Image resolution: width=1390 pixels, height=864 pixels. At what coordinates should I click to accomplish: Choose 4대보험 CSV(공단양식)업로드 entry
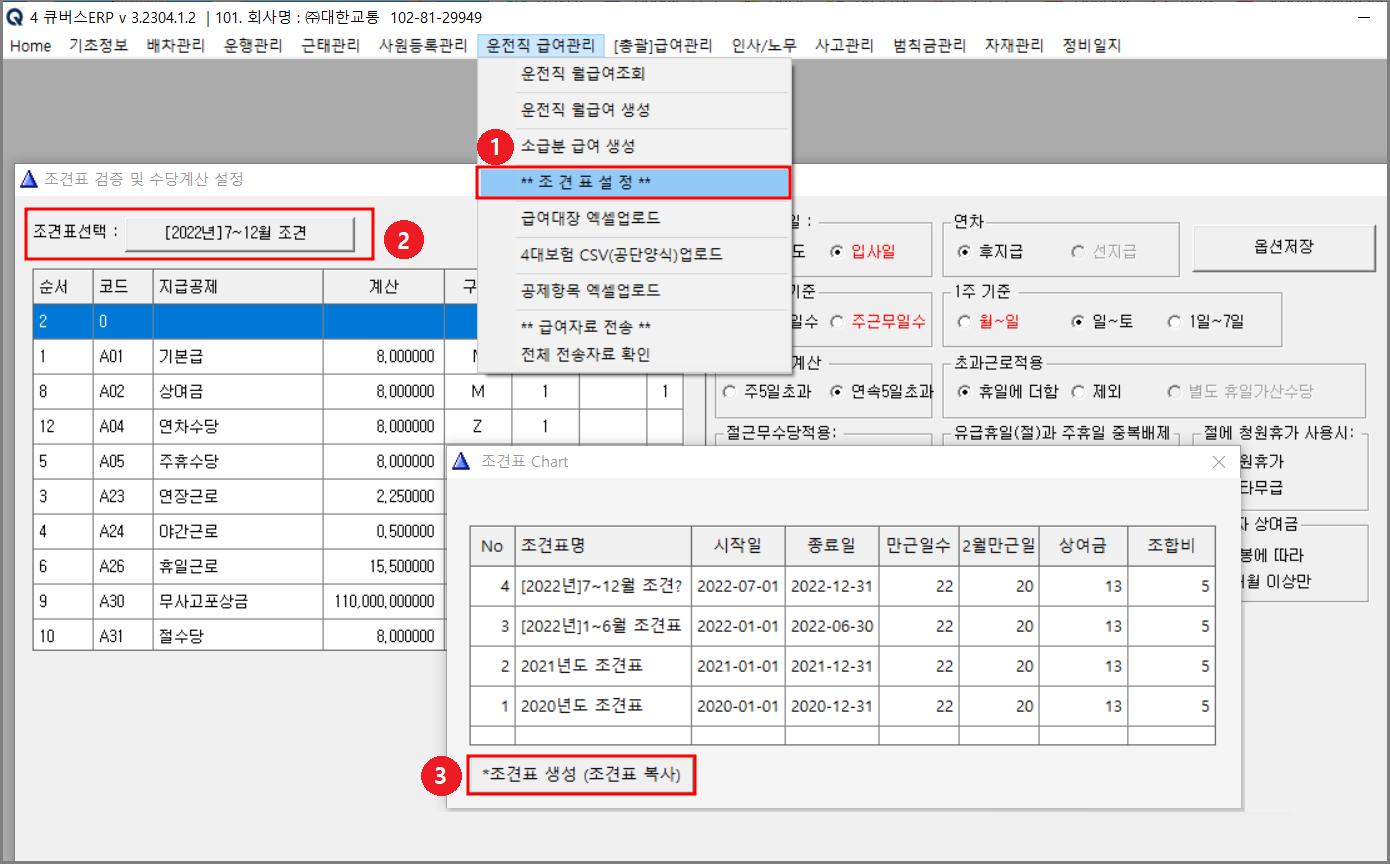click(634, 254)
